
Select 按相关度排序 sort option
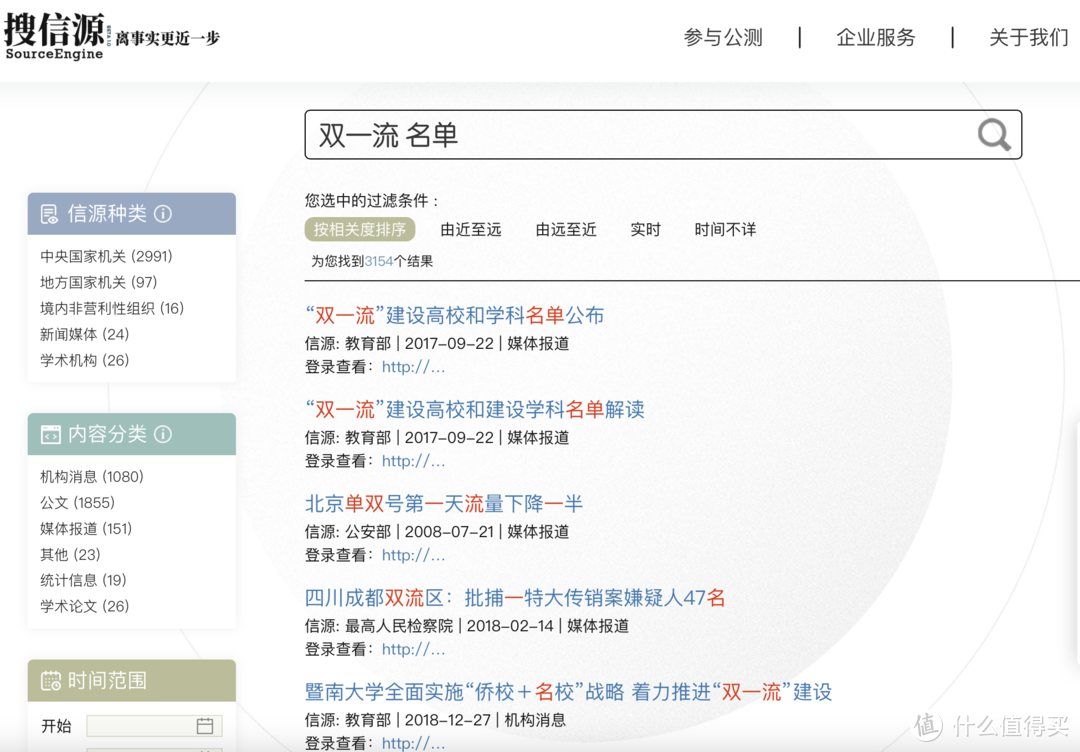360,229
